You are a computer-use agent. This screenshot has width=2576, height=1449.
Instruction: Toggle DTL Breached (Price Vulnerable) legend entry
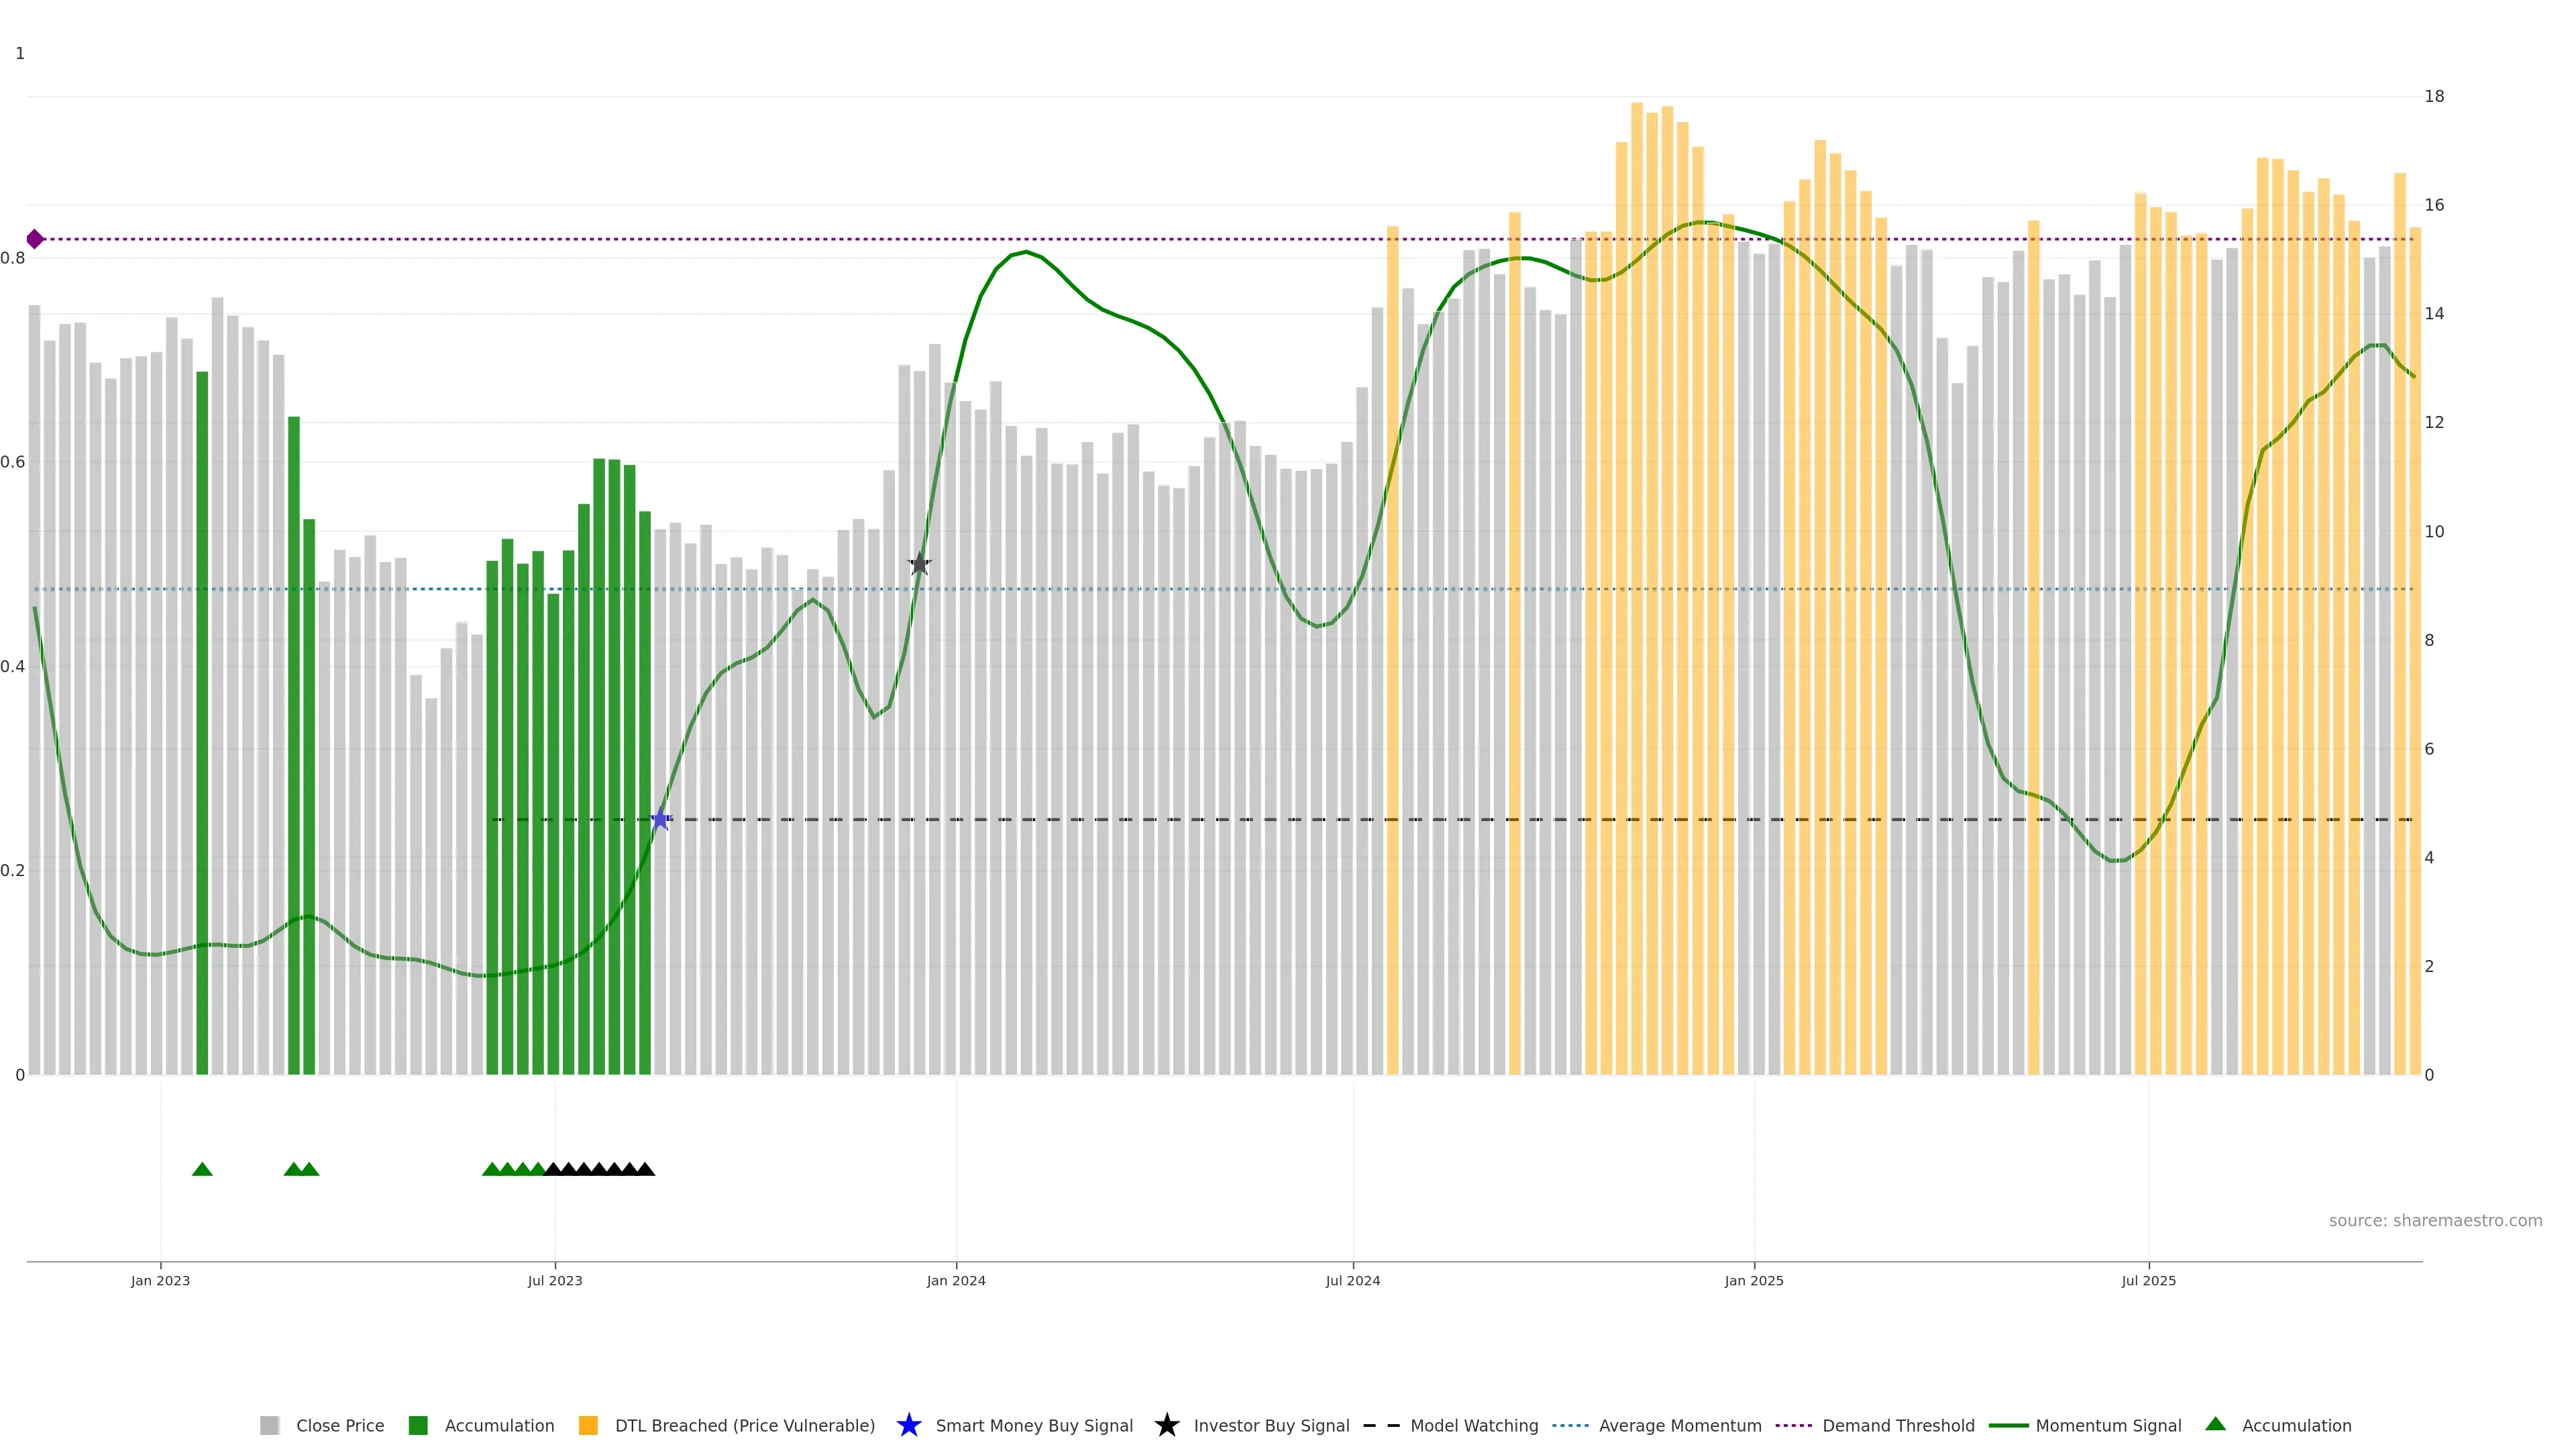[x=744, y=1425]
